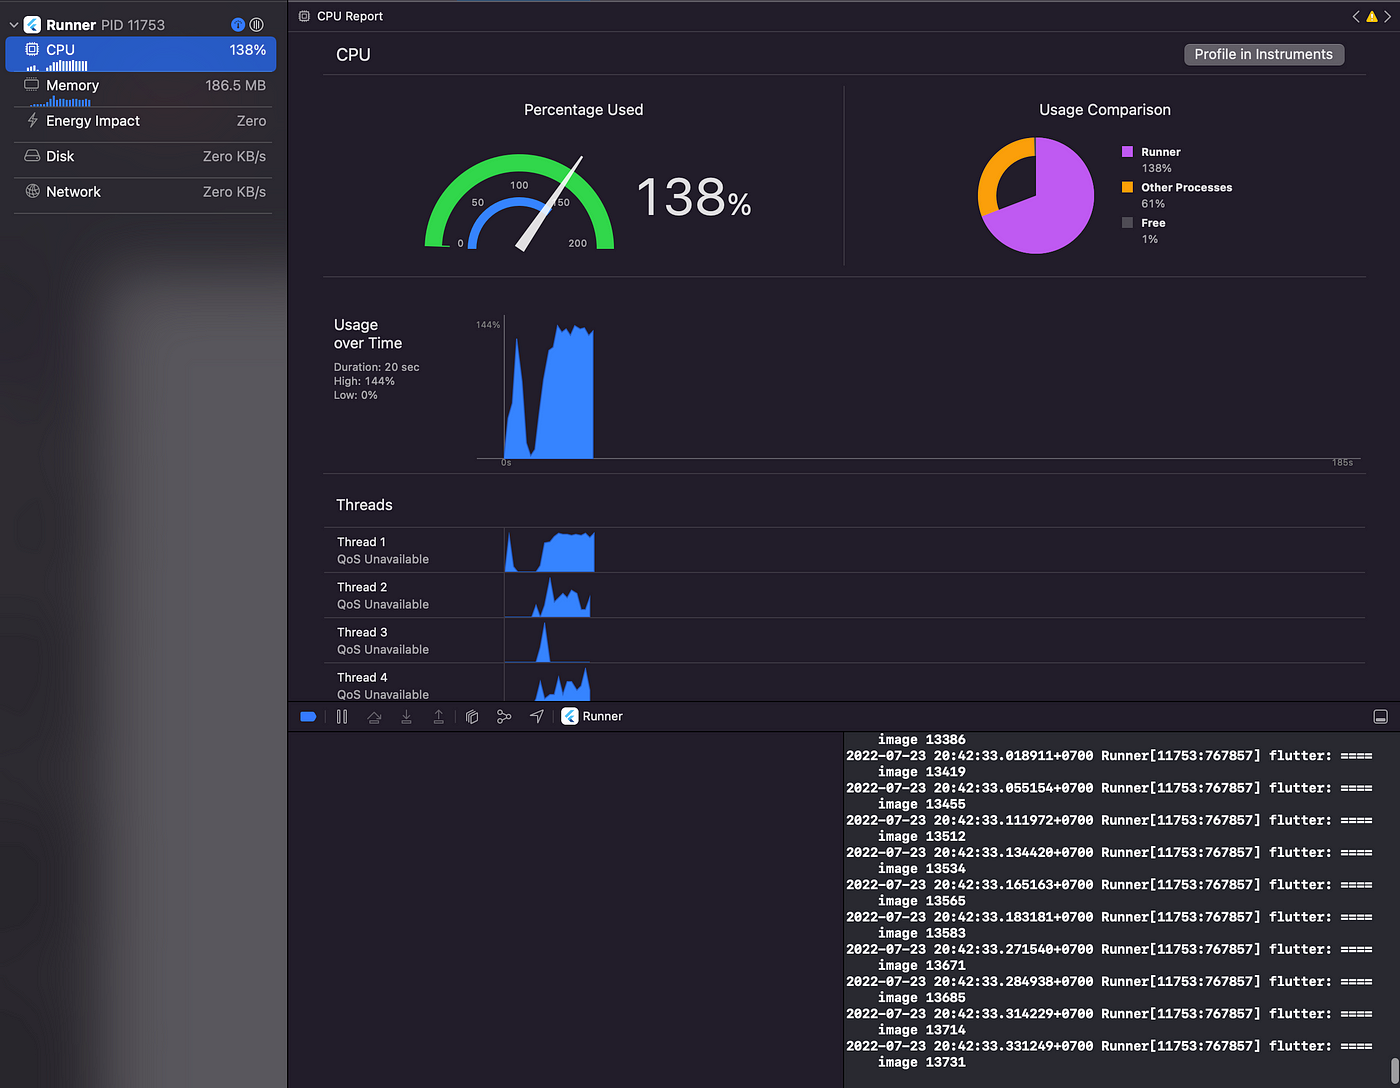Toggle the blue breakpoints activation button
1400x1088 pixels.
(x=308, y=716)
